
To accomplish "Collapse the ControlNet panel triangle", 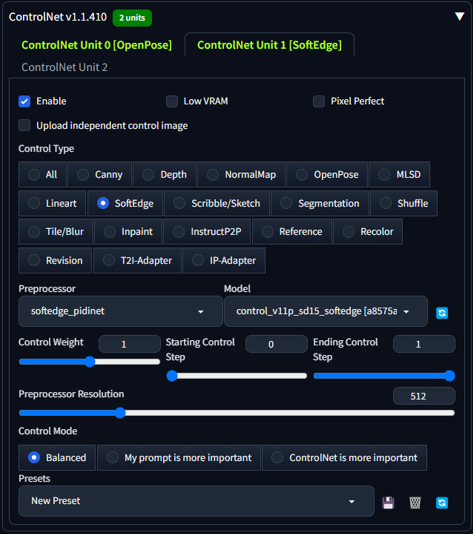I will 459,16.
